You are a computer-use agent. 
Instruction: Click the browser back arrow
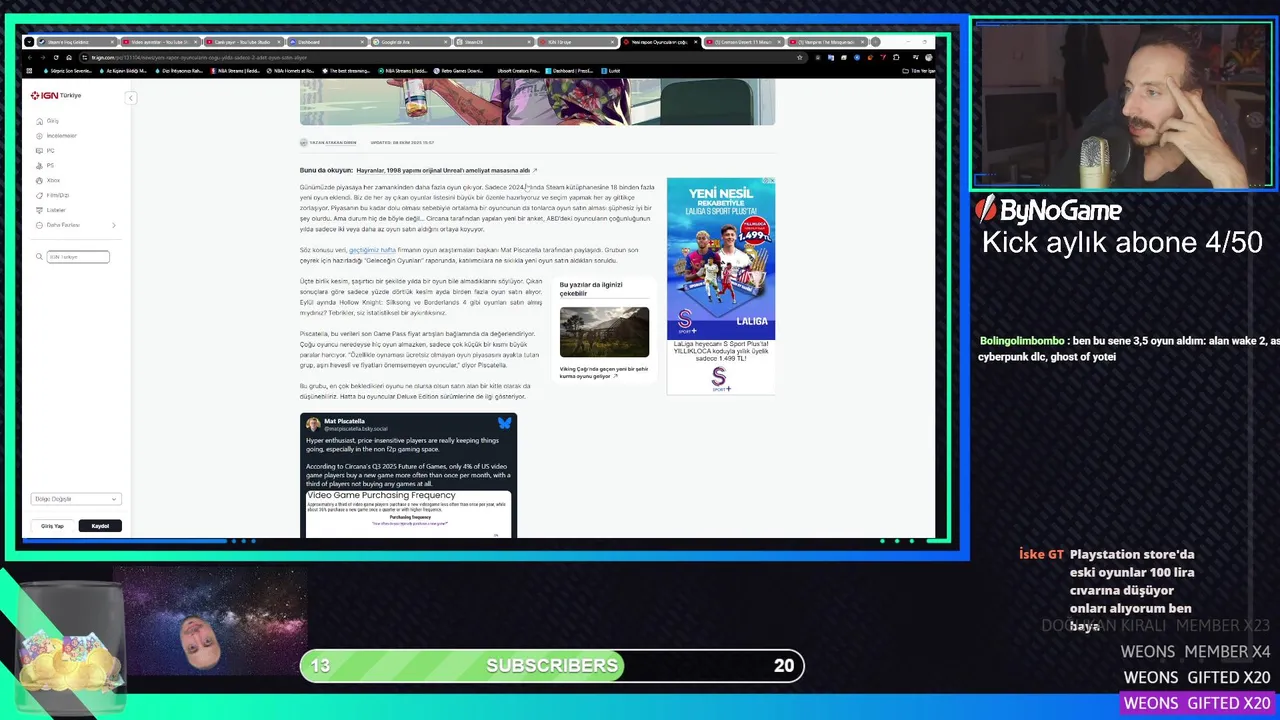pyautogui.click(x=29, y=57)
